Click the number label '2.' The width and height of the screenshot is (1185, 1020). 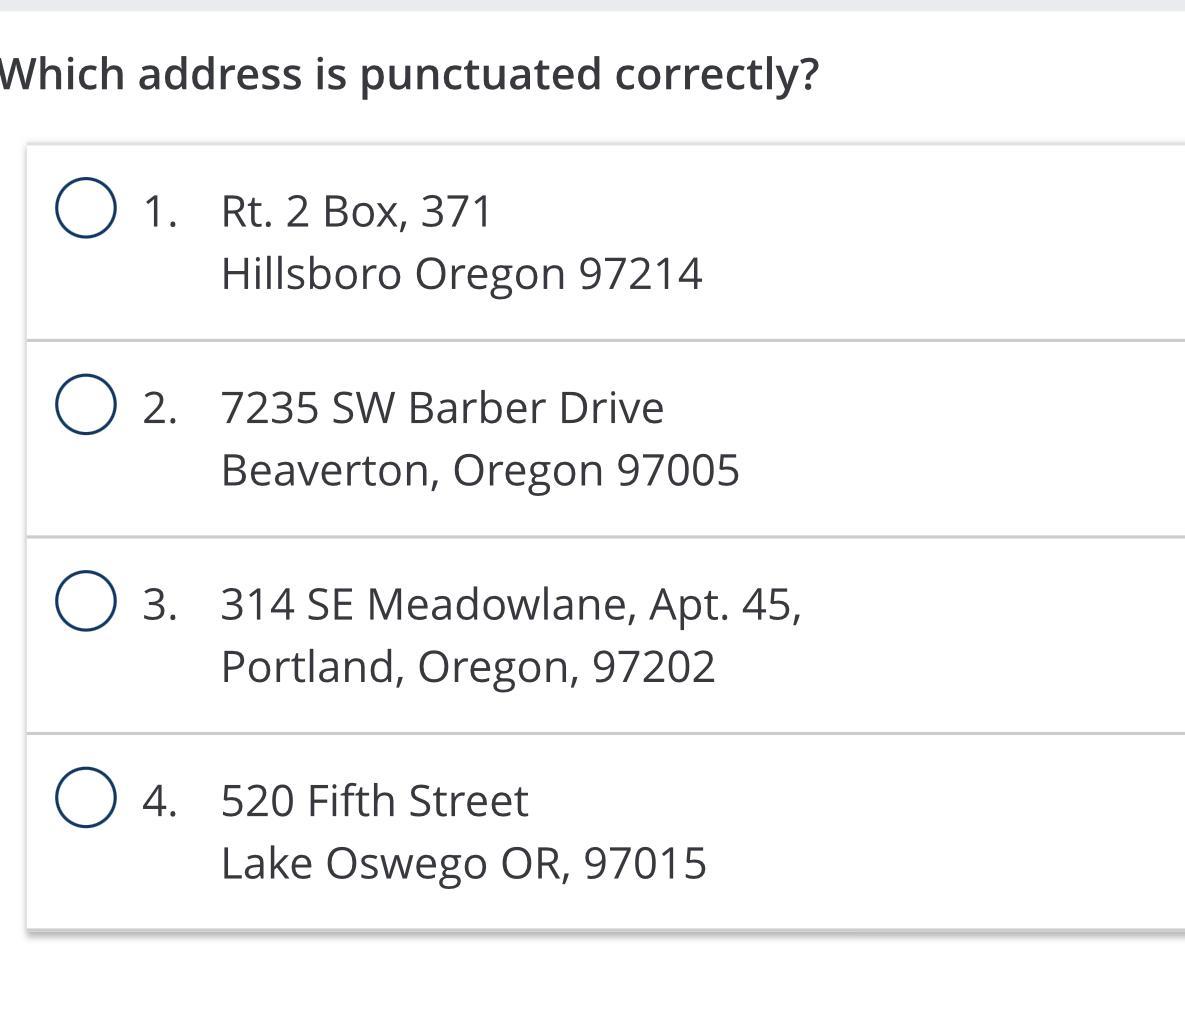160,408
